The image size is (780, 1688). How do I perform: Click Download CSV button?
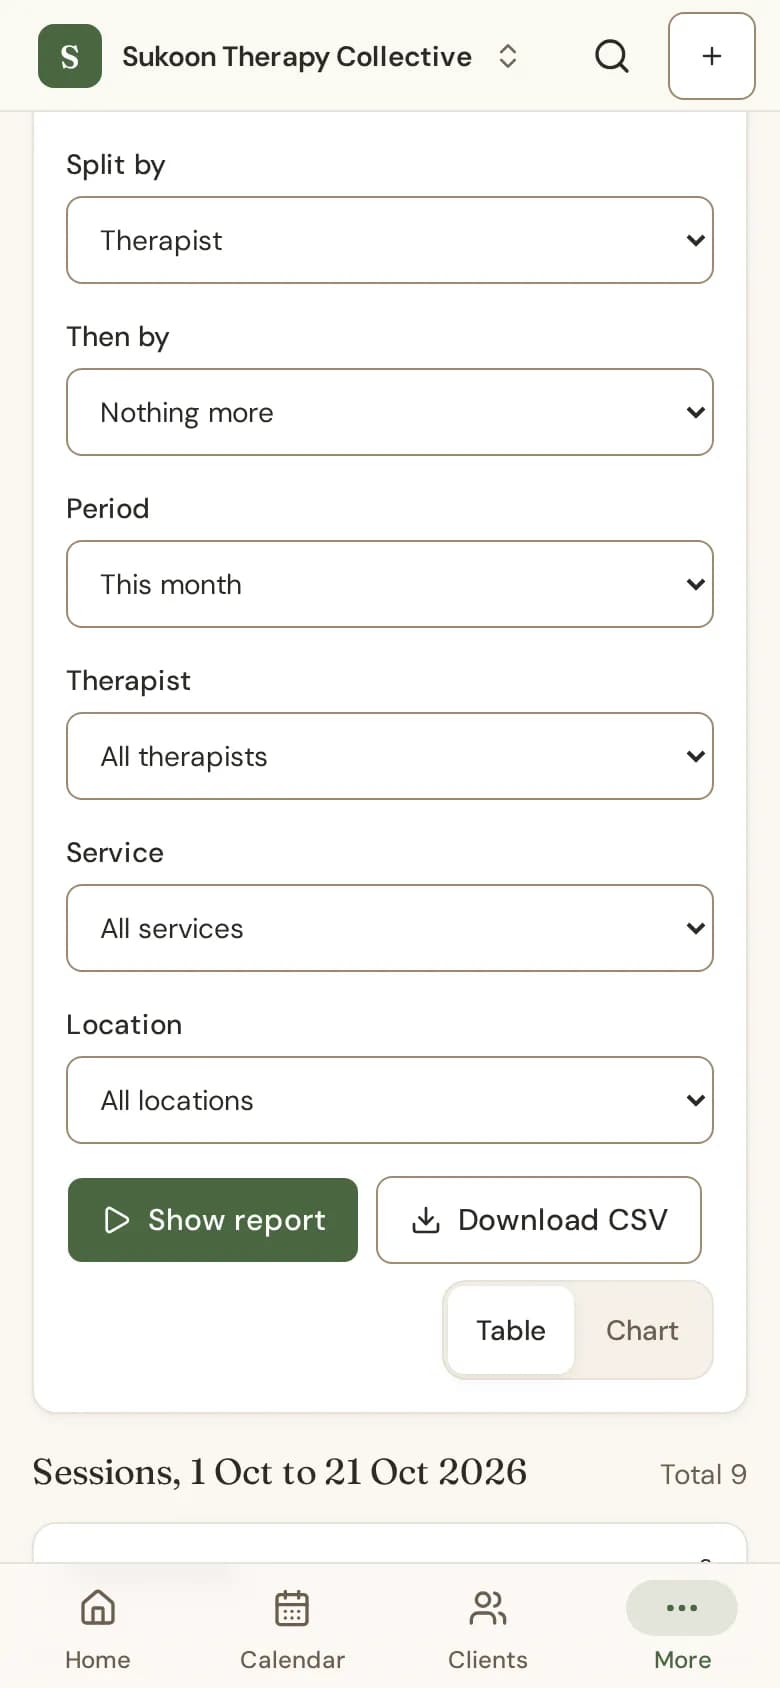click(539, 1220)
